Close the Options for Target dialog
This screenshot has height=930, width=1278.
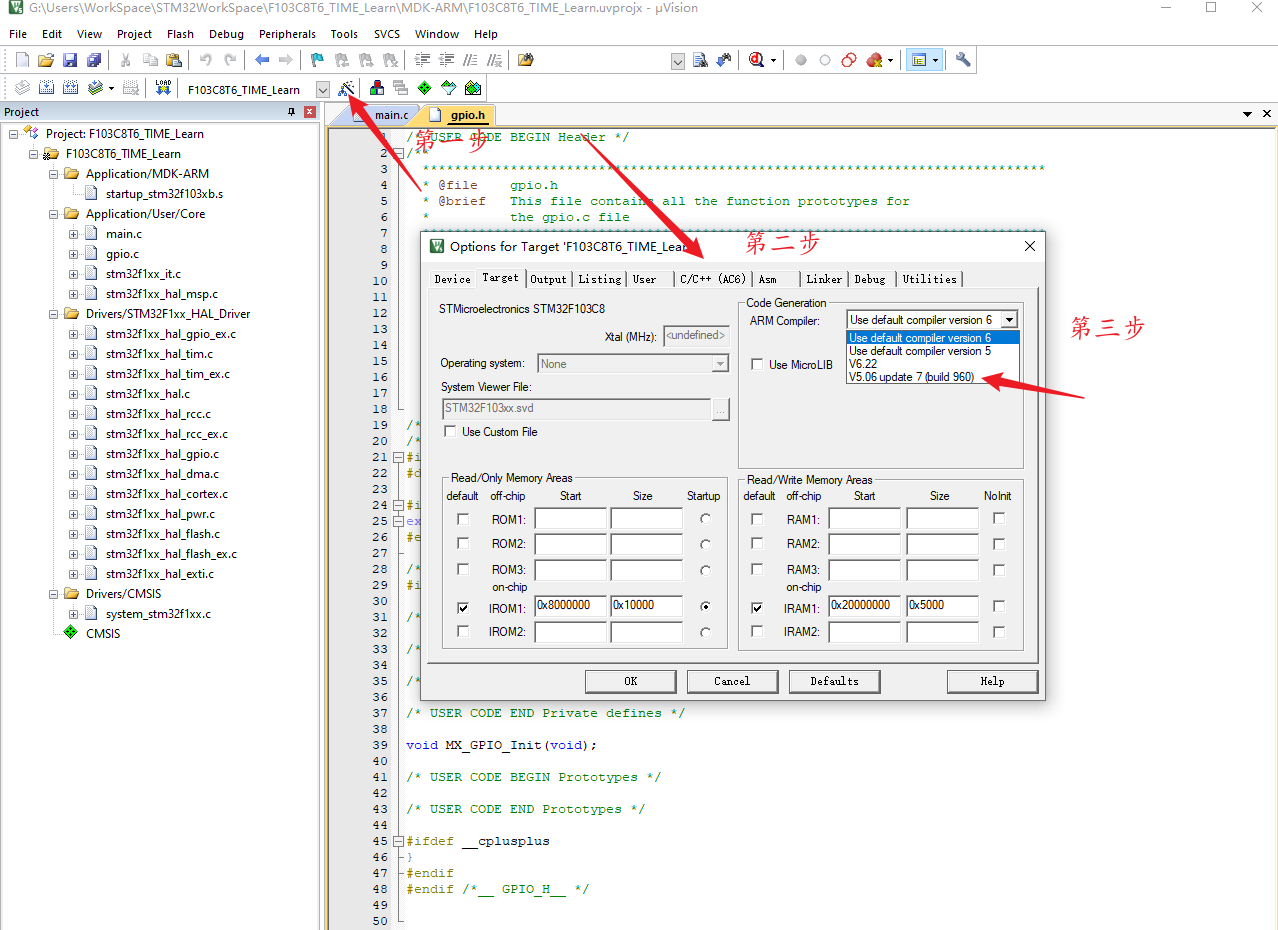(x=1030, y=246)
